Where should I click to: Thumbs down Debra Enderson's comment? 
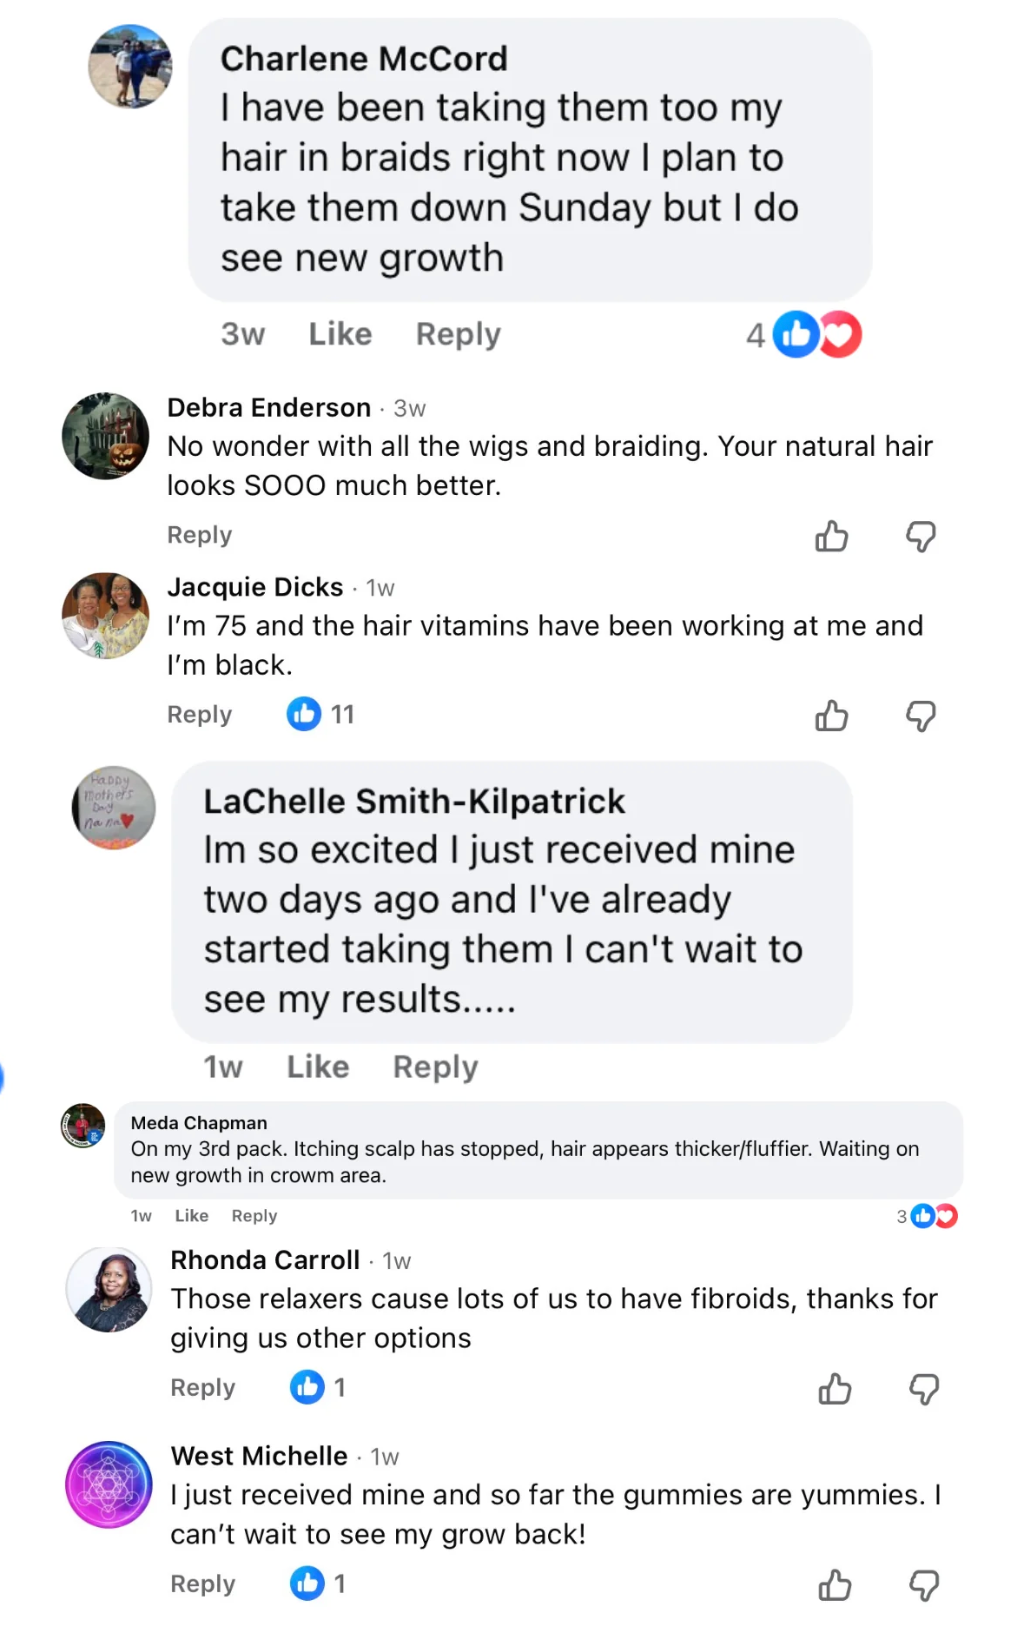pyautogui.click(x=920, y=537)
